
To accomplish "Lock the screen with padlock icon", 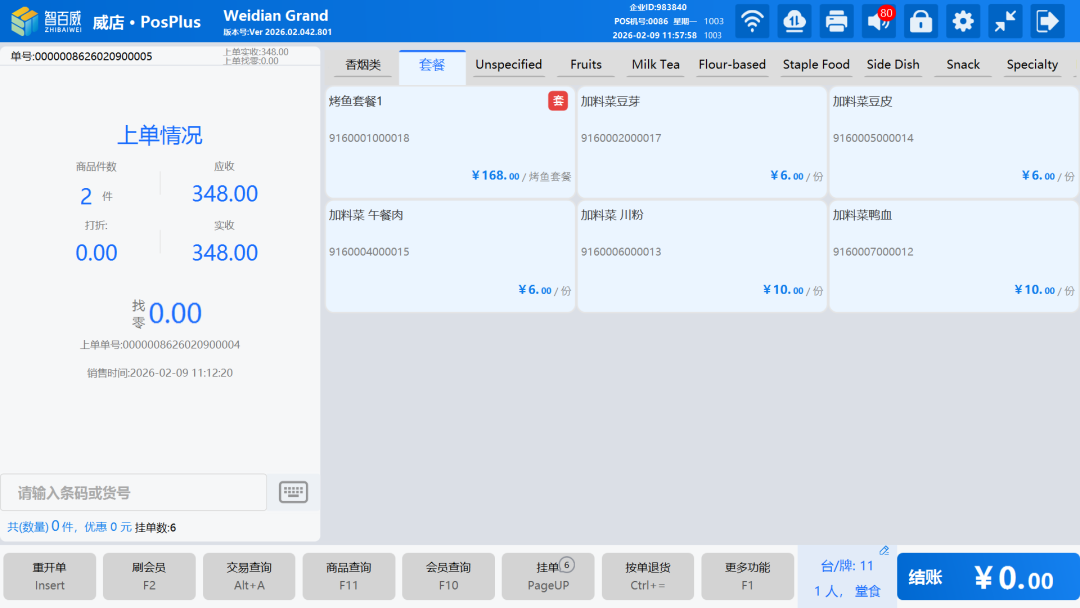I will 920,21.
